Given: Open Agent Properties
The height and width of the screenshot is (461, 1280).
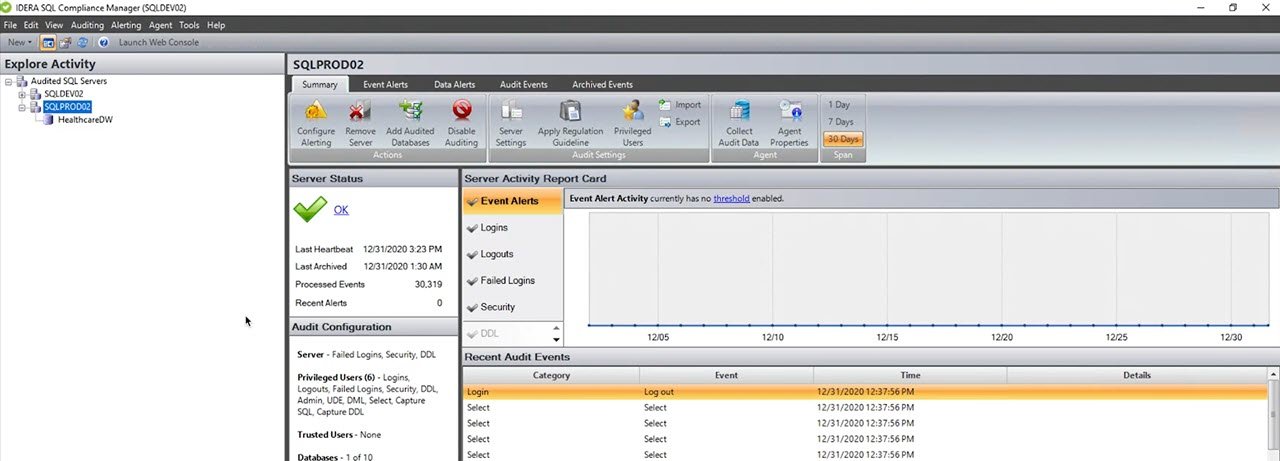Looking at the screenshot, I should 789,123.
